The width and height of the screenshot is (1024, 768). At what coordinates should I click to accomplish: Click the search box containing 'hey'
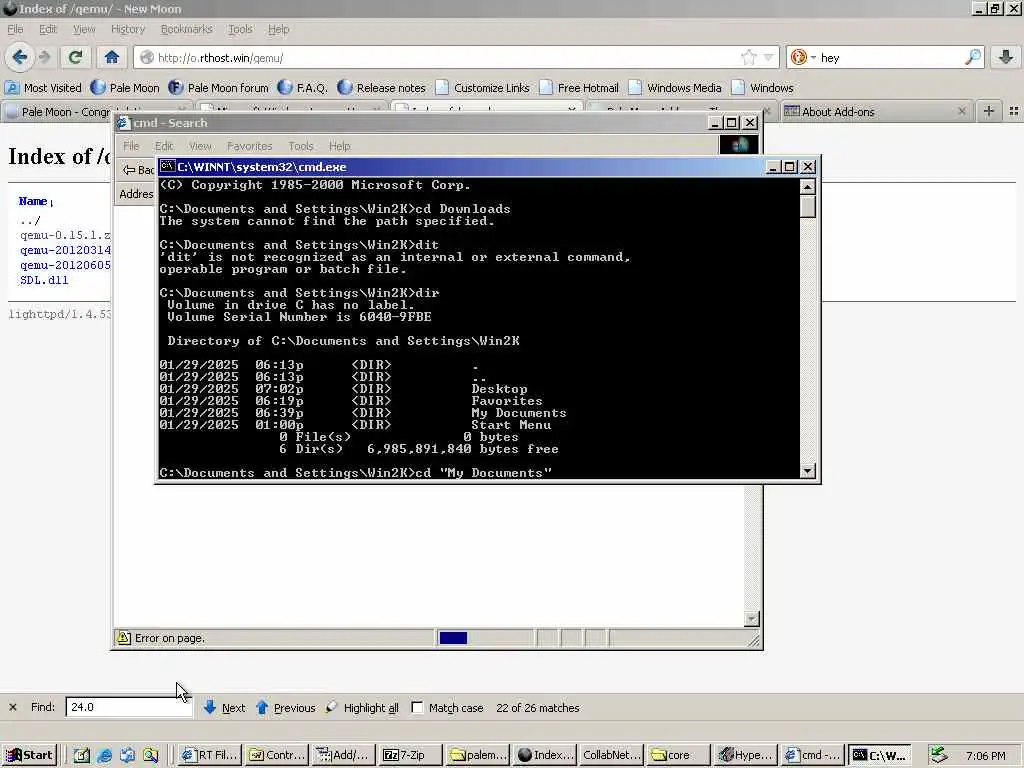[891, 57]
